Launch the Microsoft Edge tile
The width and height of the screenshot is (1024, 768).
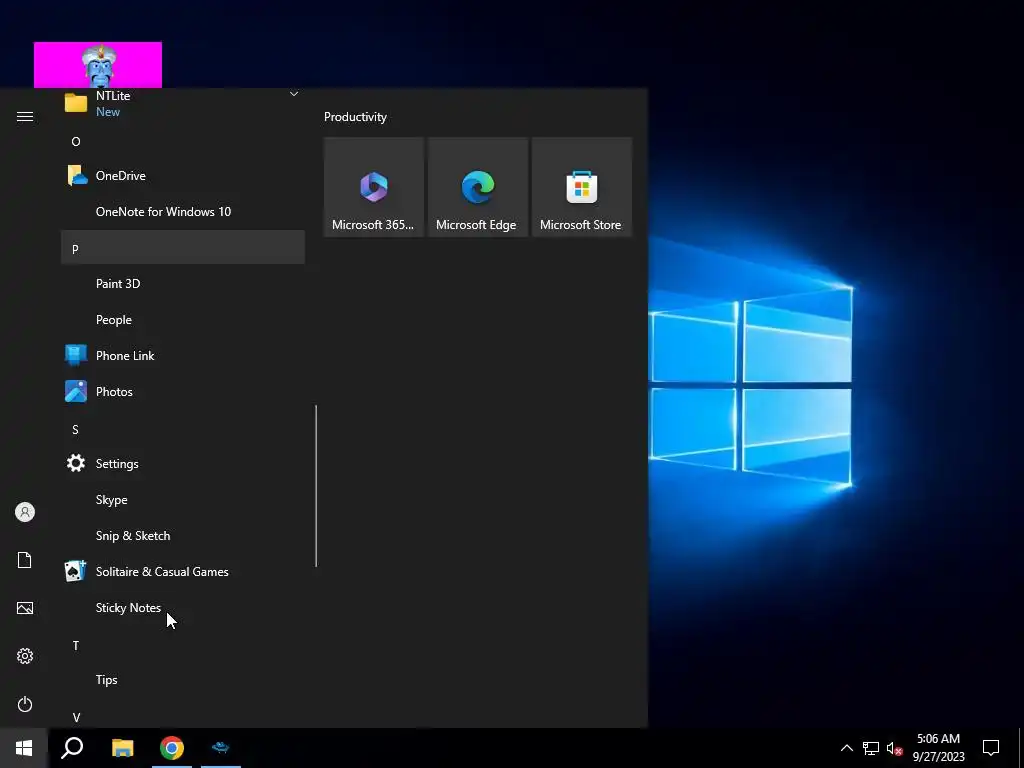coord(477,187)
